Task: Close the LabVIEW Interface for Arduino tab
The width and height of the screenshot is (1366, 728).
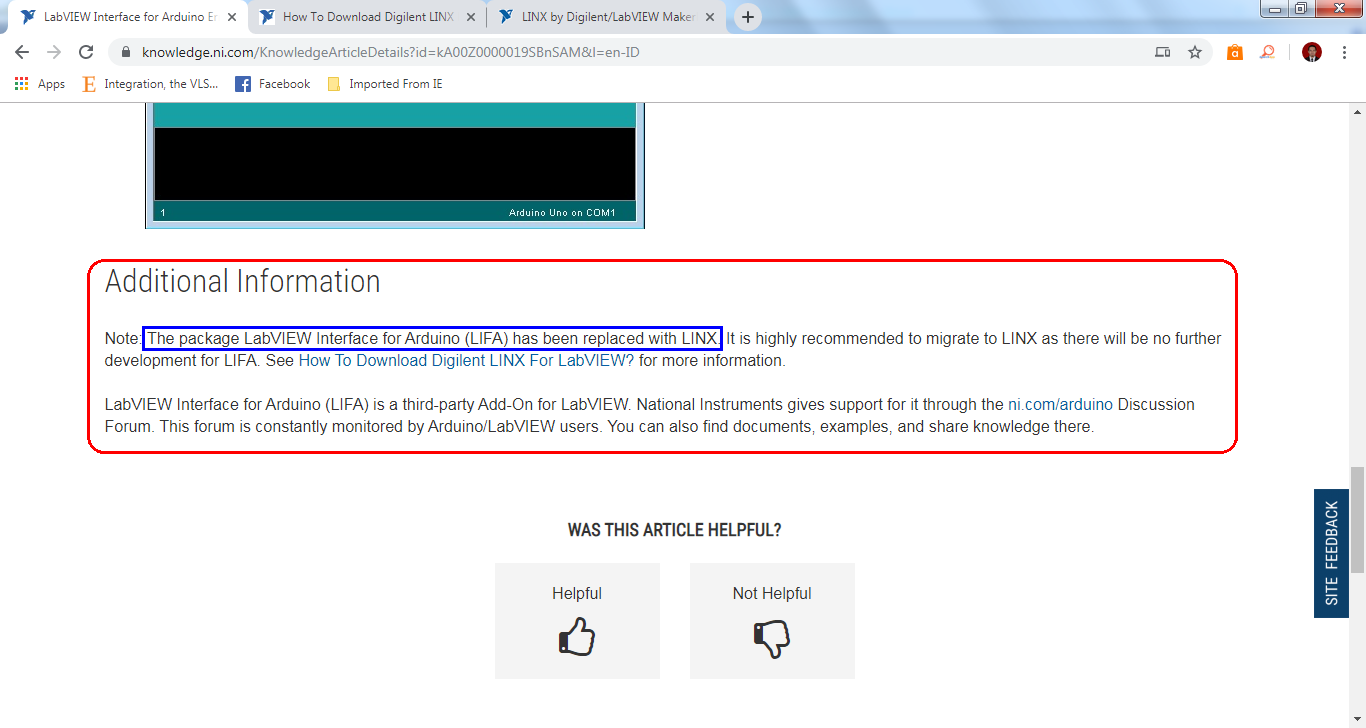Action: pos(232,17)
